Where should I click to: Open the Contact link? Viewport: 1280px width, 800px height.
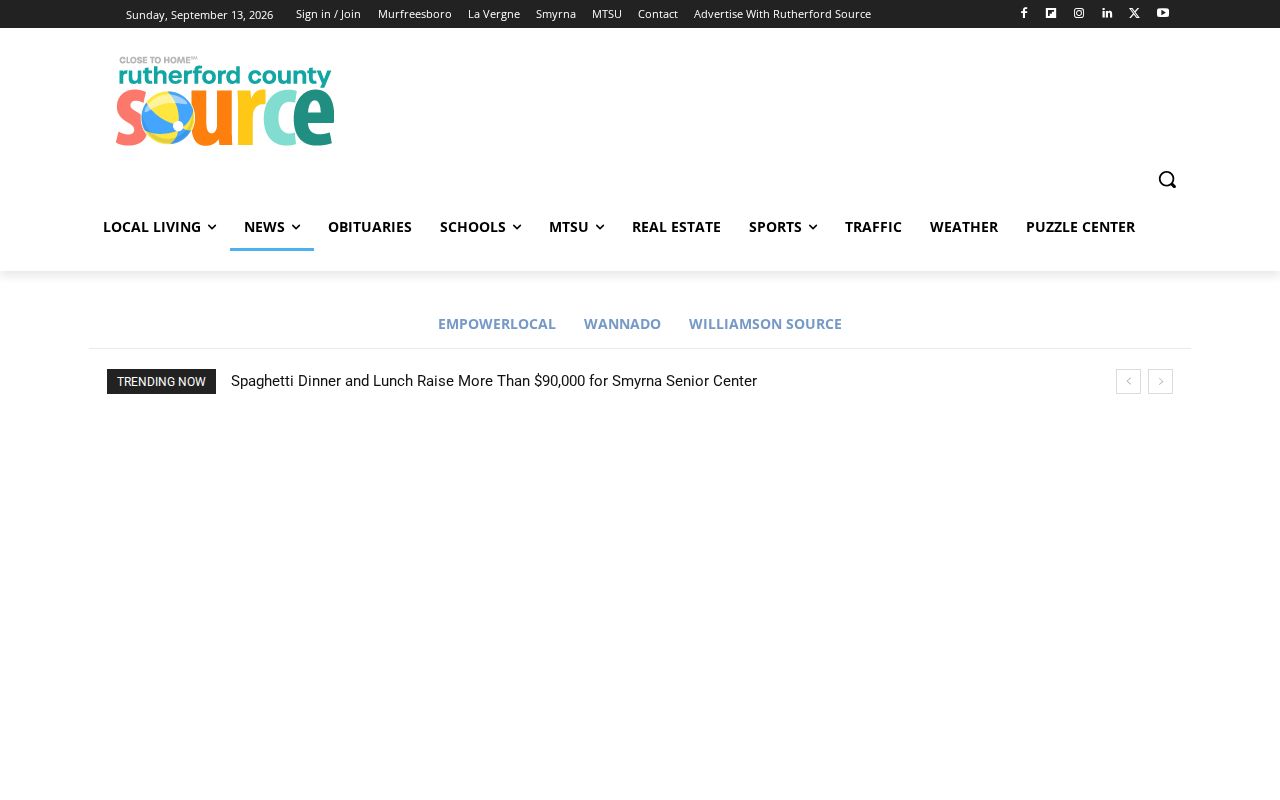pos(658,14)
